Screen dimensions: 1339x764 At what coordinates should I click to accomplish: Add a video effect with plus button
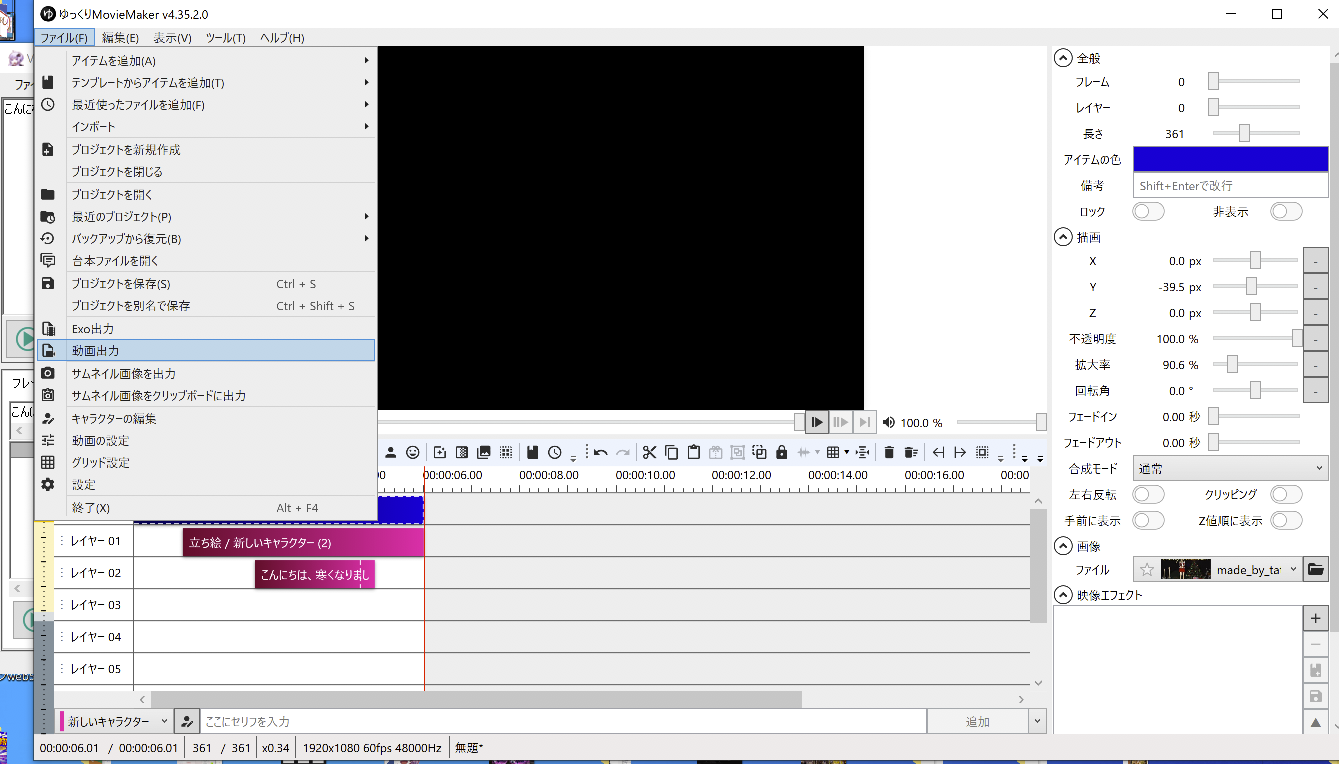pos(1316,619)
